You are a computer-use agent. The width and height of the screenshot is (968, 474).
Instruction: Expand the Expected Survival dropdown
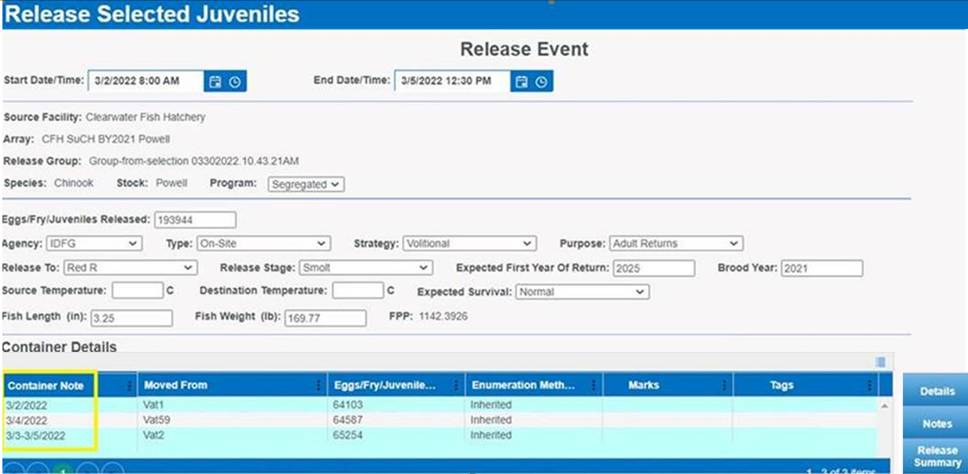(x=581, y=292)
